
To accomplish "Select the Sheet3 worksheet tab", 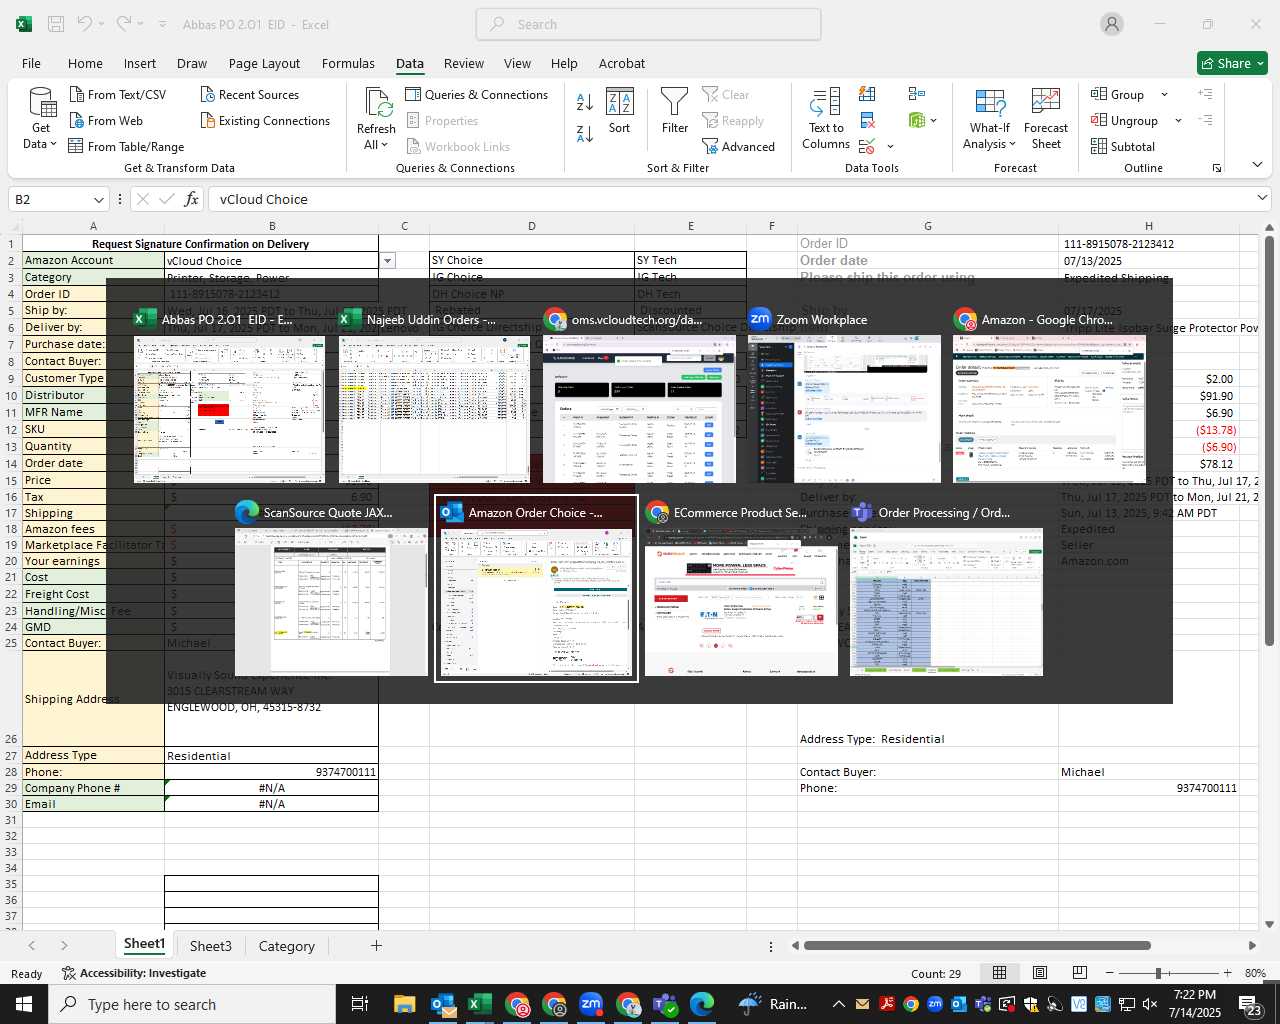I will (x=210, y=946).
